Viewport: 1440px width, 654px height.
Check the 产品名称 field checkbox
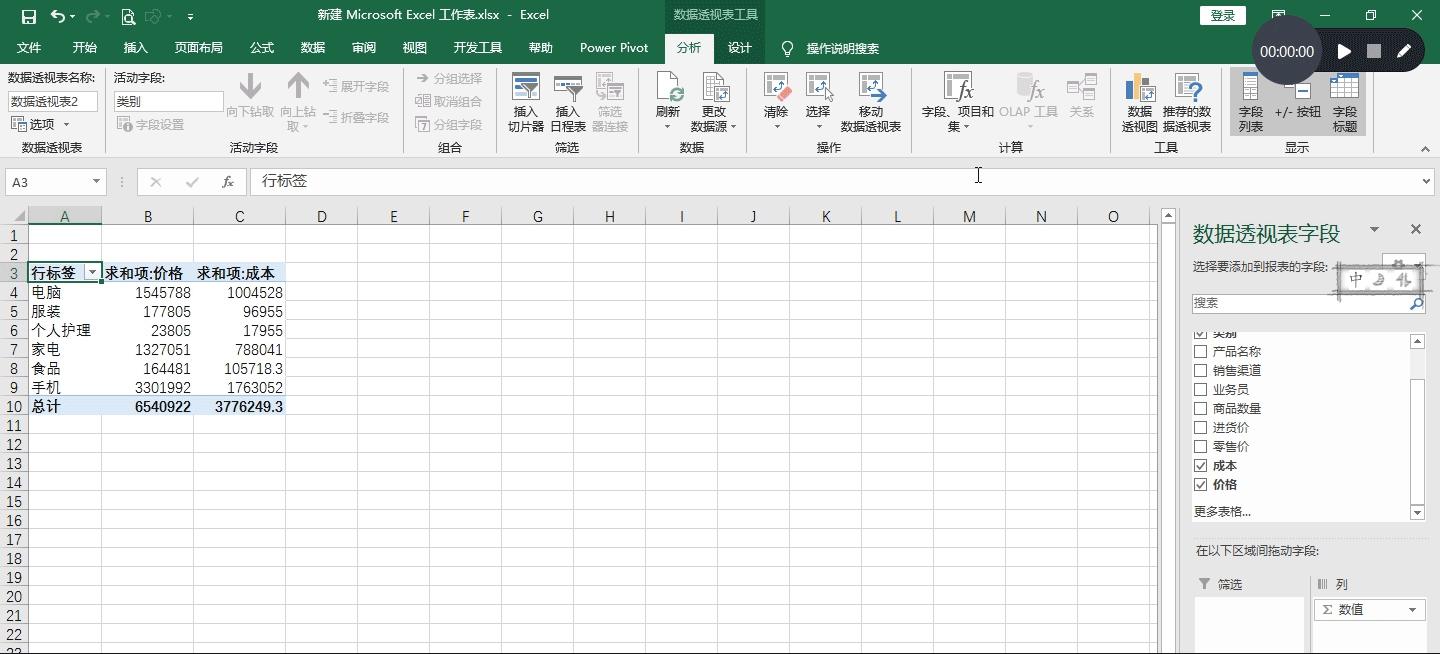pos(1200,352)
